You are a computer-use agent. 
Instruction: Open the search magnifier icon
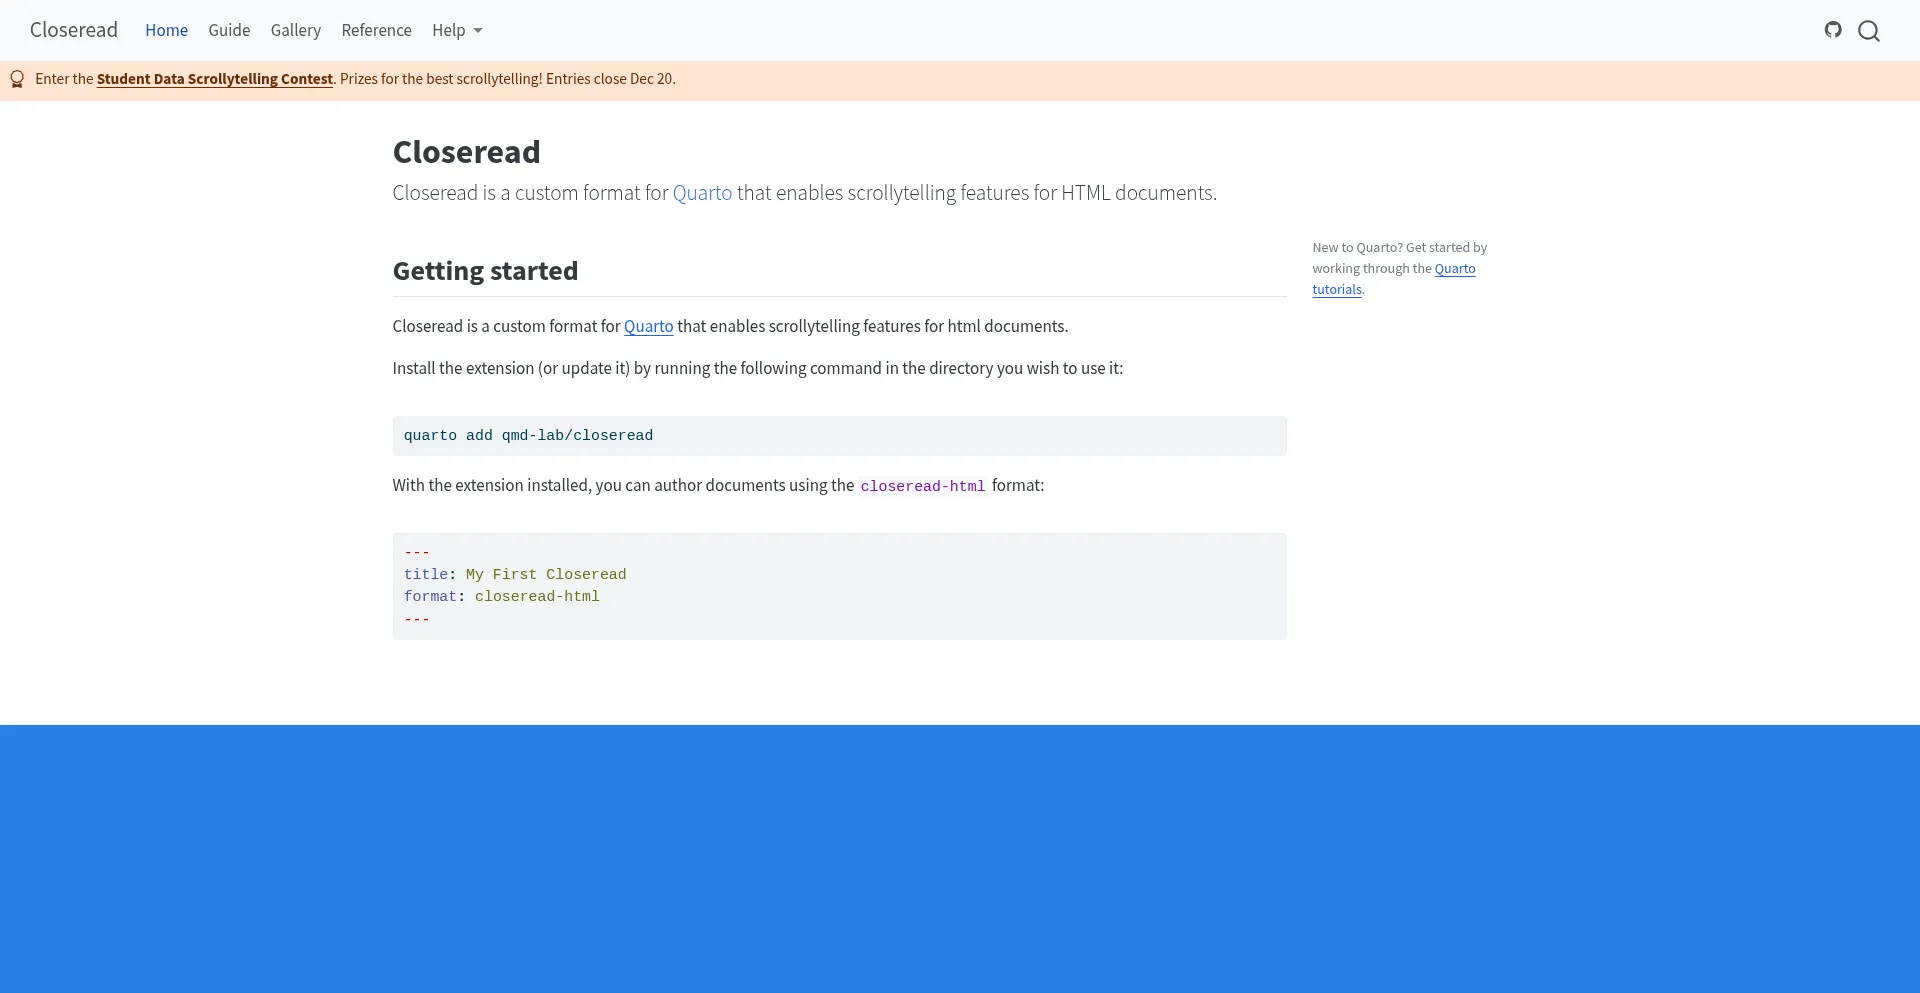click(x=1869, y=31)
